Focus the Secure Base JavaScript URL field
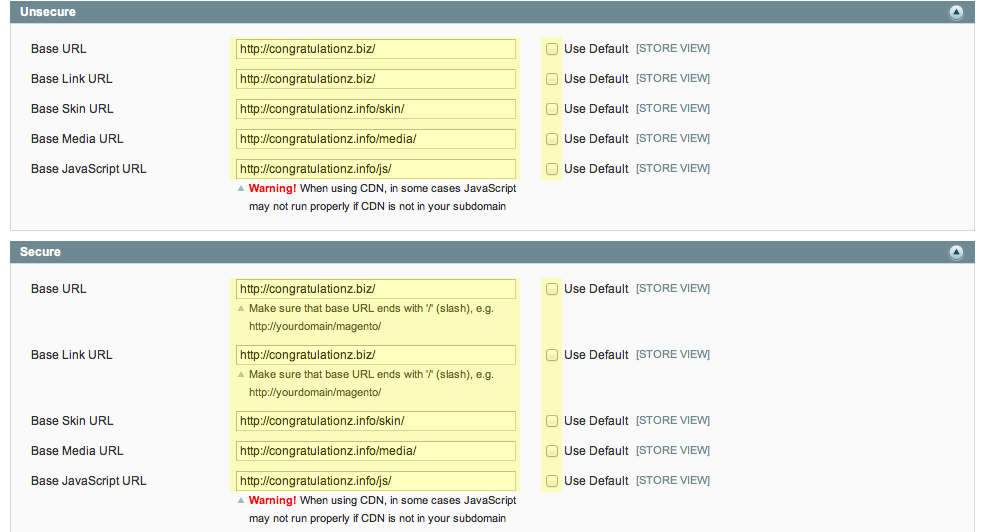 (x=376, y=481)
